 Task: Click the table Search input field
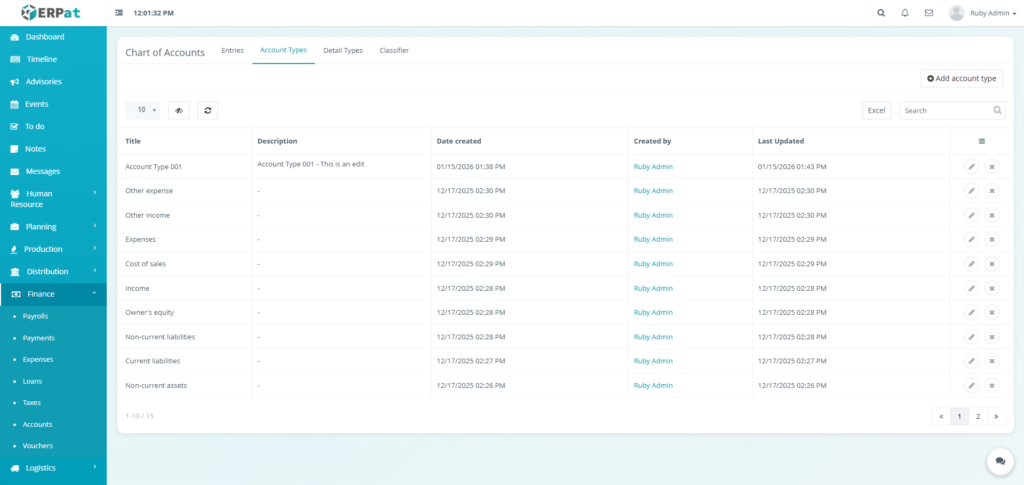tap(945, 110)
